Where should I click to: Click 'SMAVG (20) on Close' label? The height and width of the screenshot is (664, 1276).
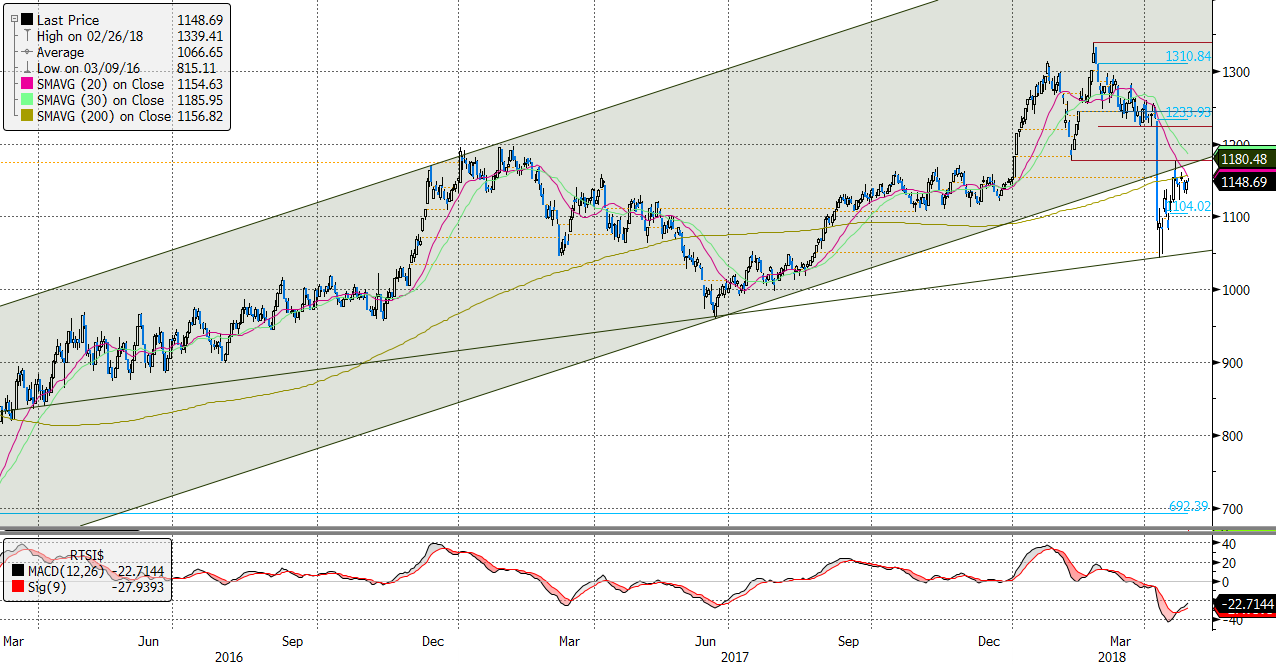(100, 84)
